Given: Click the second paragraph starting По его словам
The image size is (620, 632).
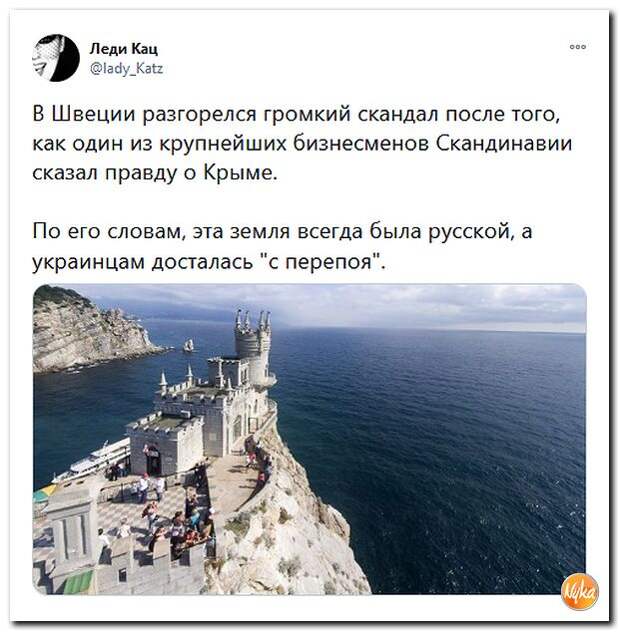Looking at the screenshot, I should (x=282, y=246).
